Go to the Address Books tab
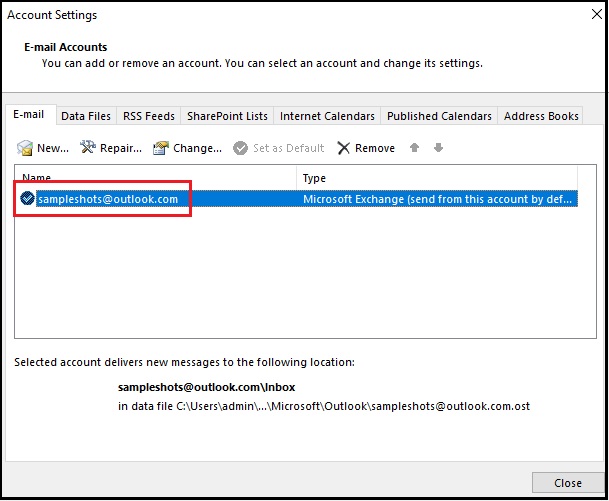609x501 pixels. (541, 116)
